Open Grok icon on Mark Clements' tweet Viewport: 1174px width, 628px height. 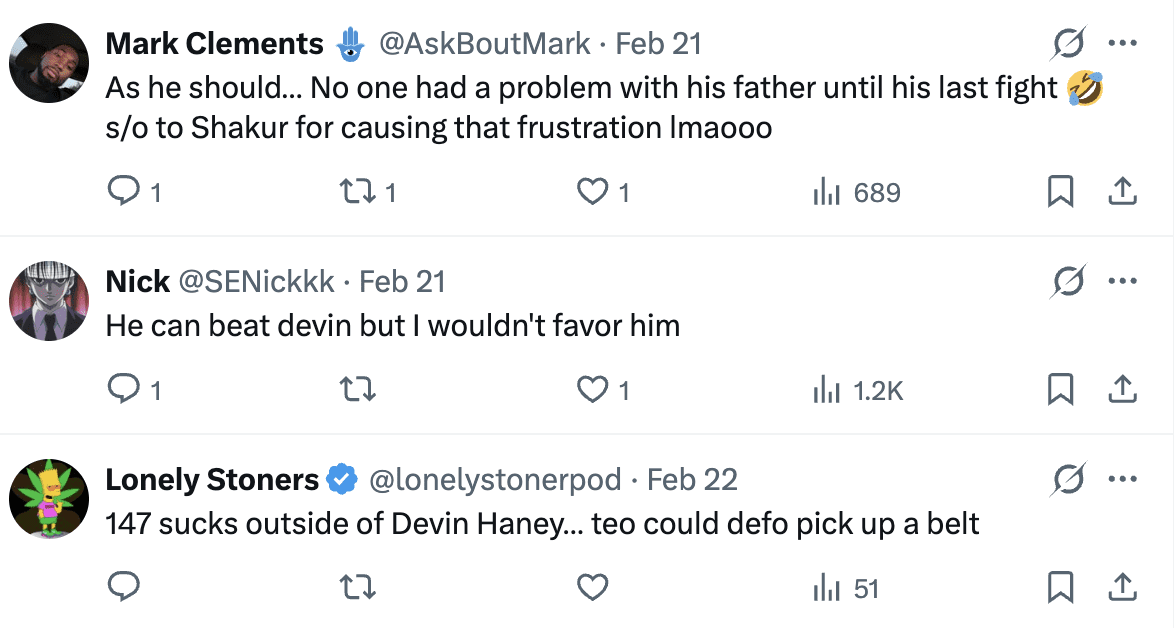tap(1068, 44)
